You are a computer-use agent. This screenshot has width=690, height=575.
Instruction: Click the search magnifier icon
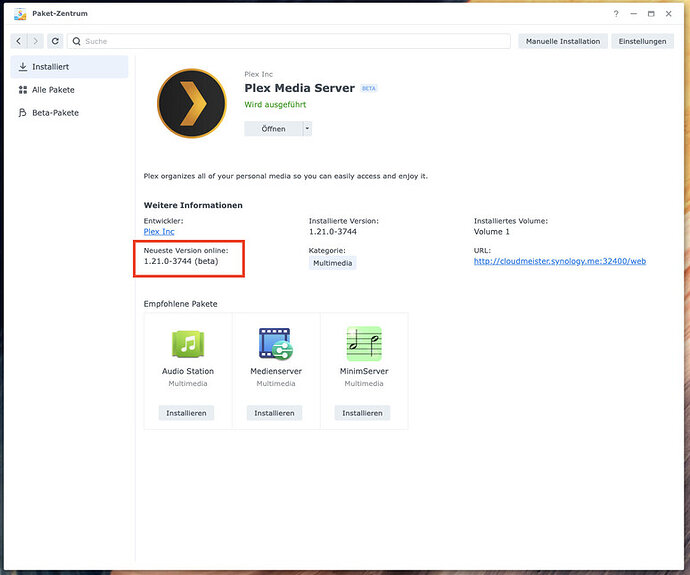coord(77,41)
